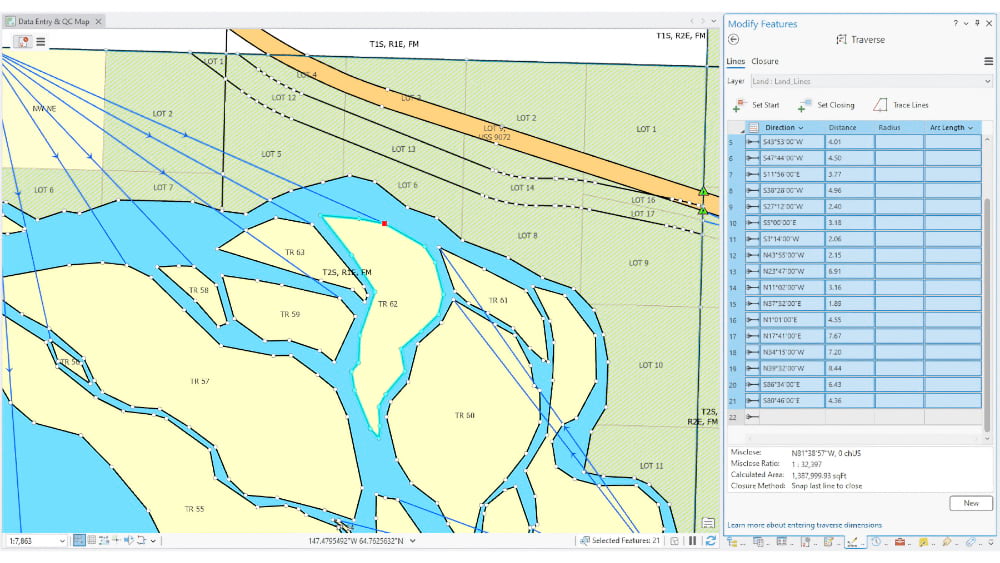Click the popup window icon at map corner
Viewport: 1000px width, 563px height.
(x=708, y=523)
